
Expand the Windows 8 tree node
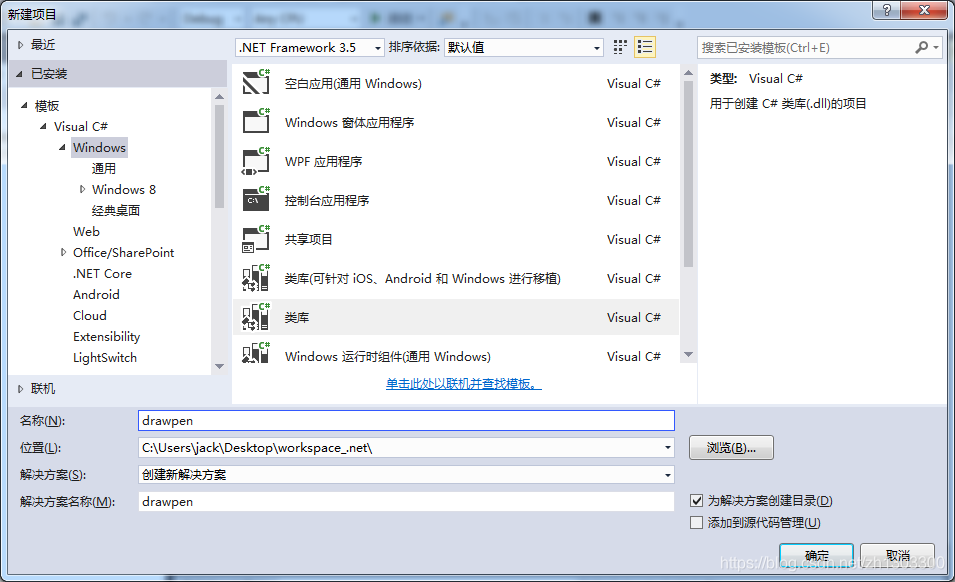point(82,189)
